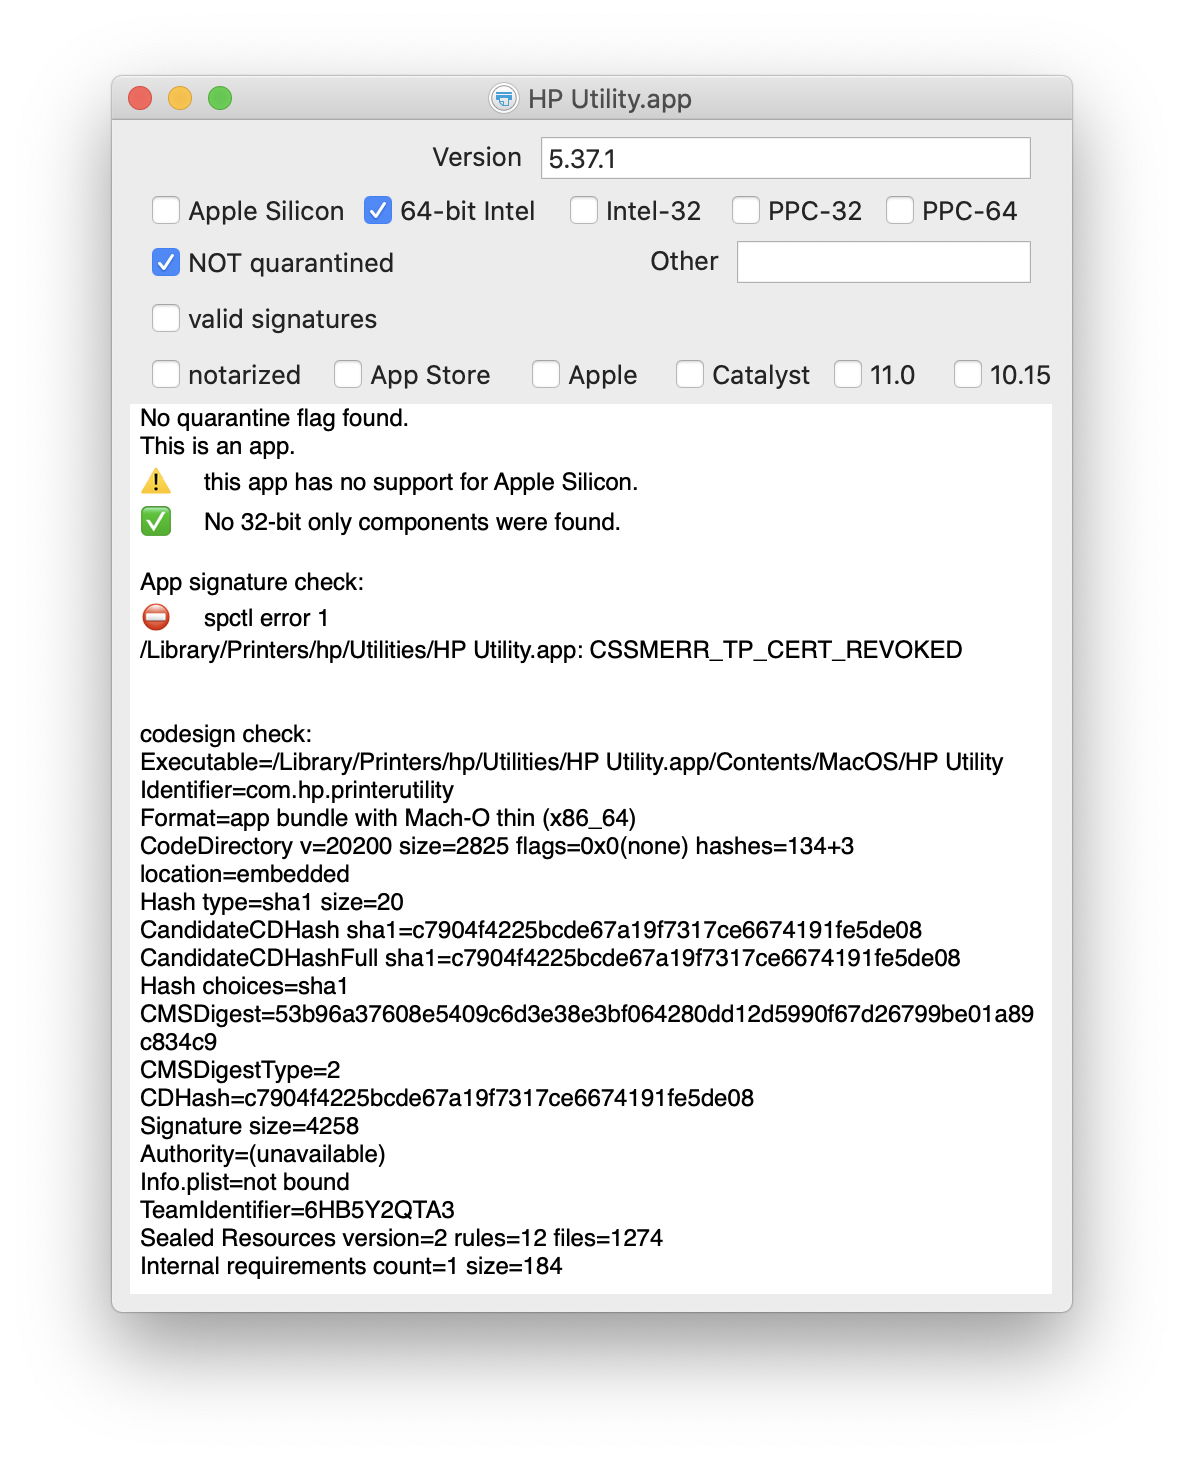Click 'Hash type=sha1 size=20' line
Viewport: 1184px width, 1460px height.
[x=272, y=902]
